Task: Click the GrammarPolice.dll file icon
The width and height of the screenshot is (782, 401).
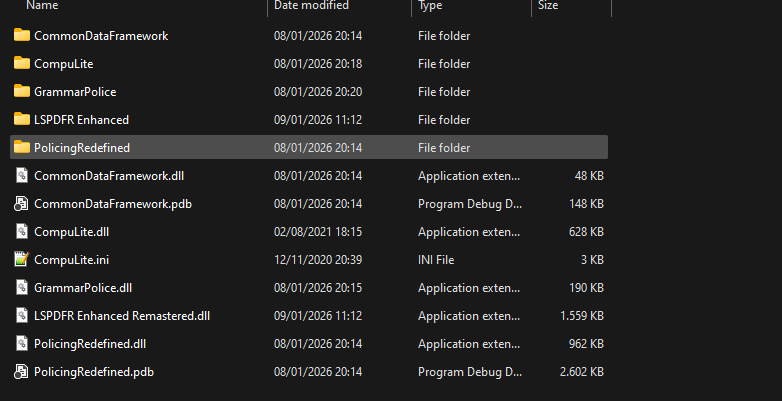Action: tap(21, 287)
